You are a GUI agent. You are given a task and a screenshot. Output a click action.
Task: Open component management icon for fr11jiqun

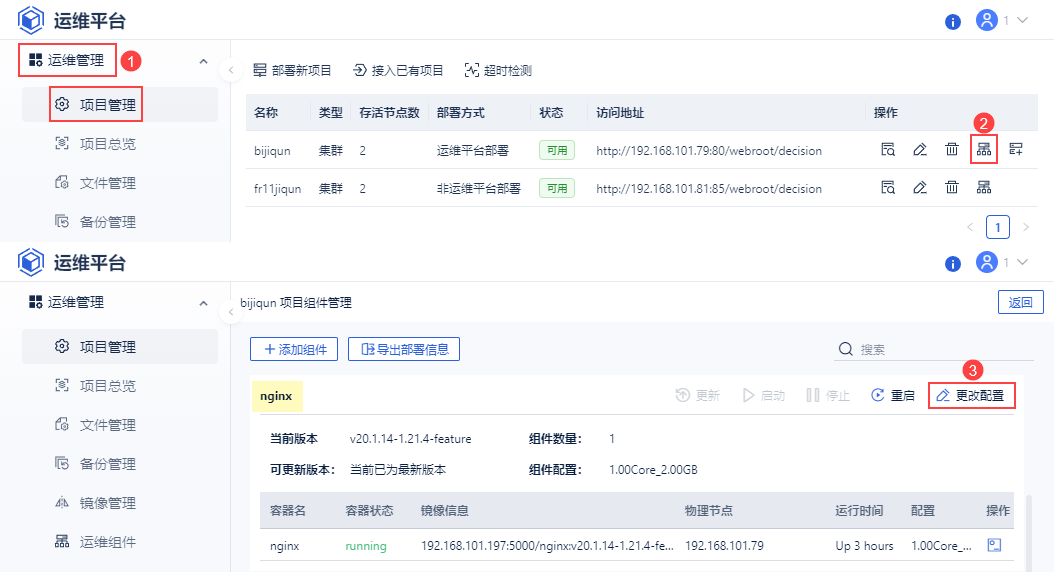tap(984, 188)
